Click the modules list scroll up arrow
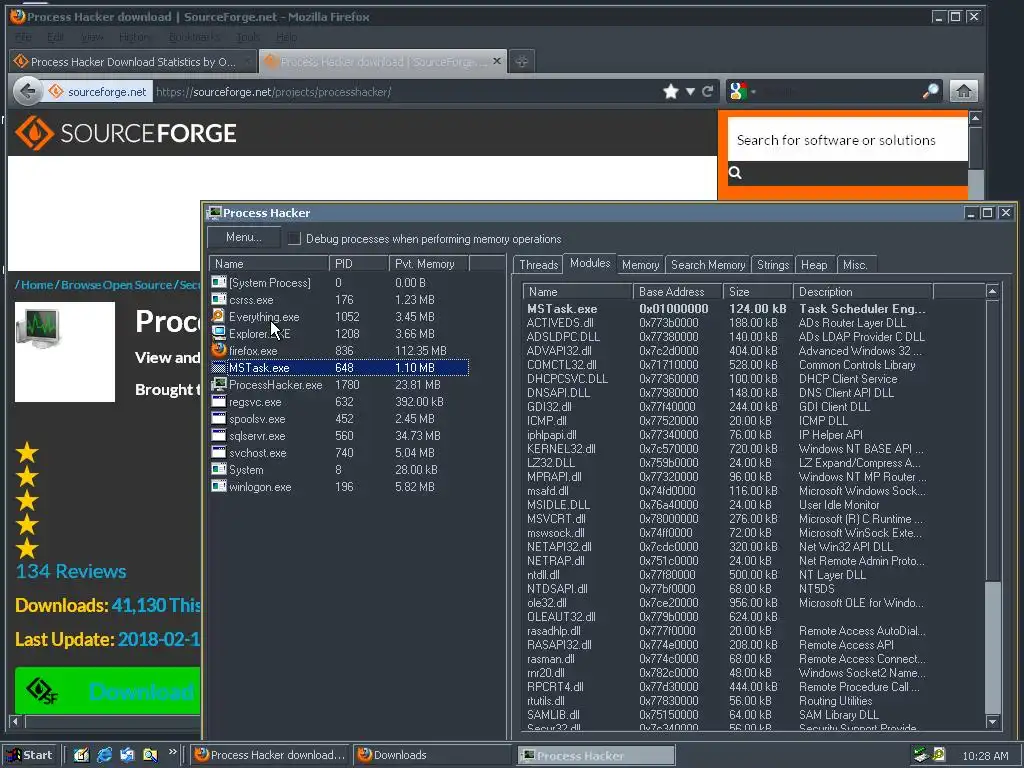Image resolution: width=1024 pixels, height=768 pixels. point(992,291)
